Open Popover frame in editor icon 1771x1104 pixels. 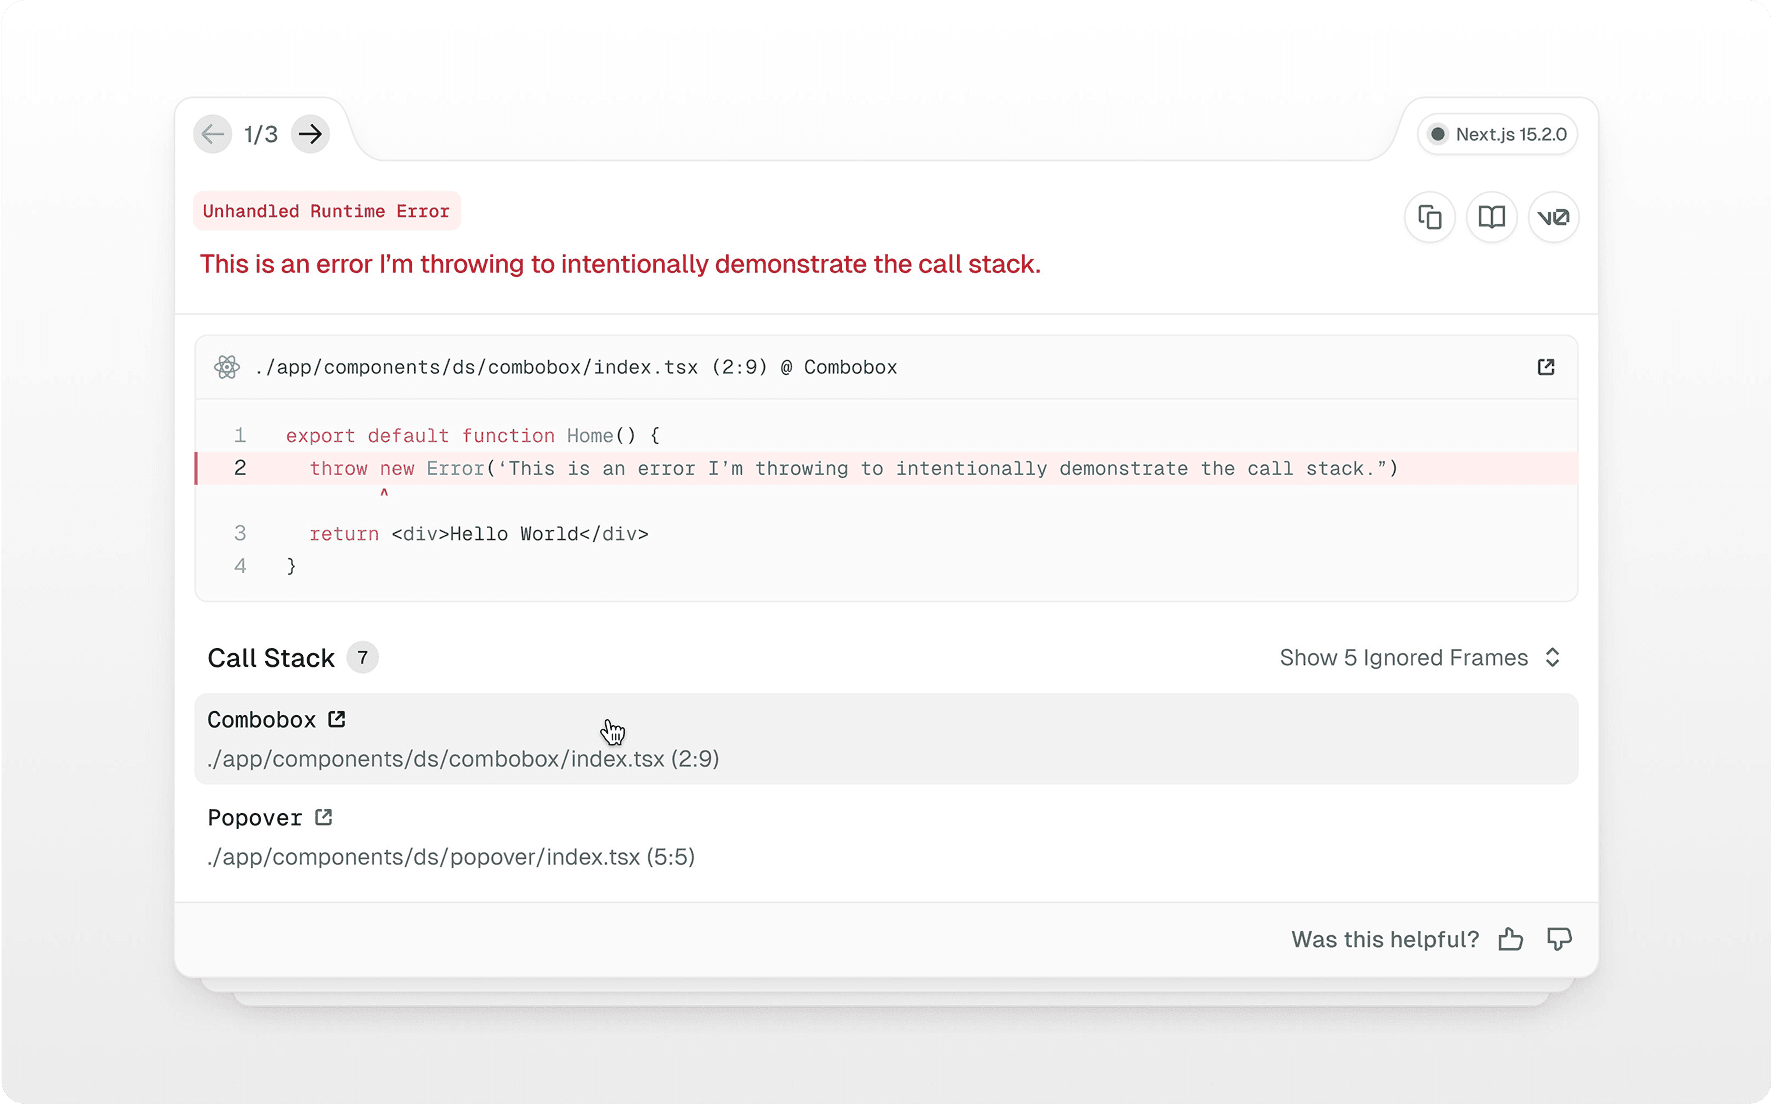[323, 817]
